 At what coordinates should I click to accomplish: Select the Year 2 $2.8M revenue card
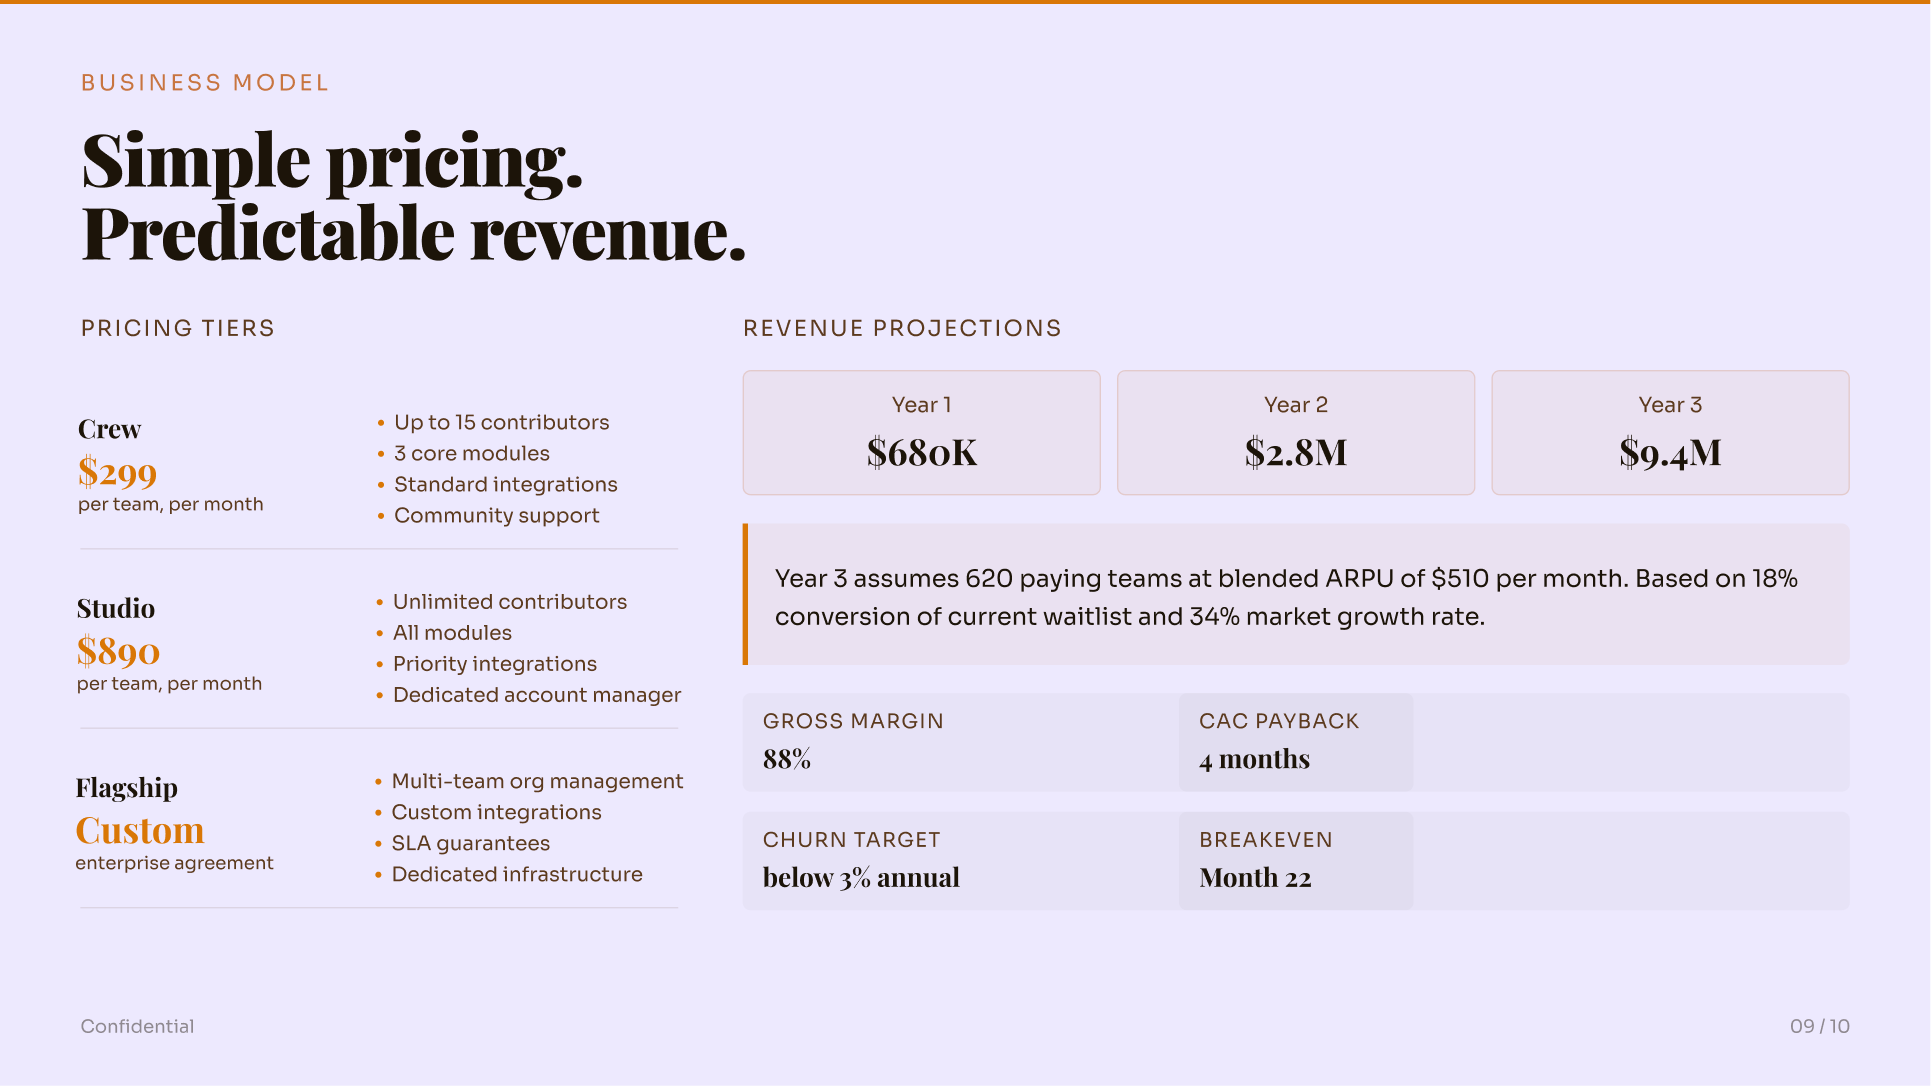pos(1295,433)
